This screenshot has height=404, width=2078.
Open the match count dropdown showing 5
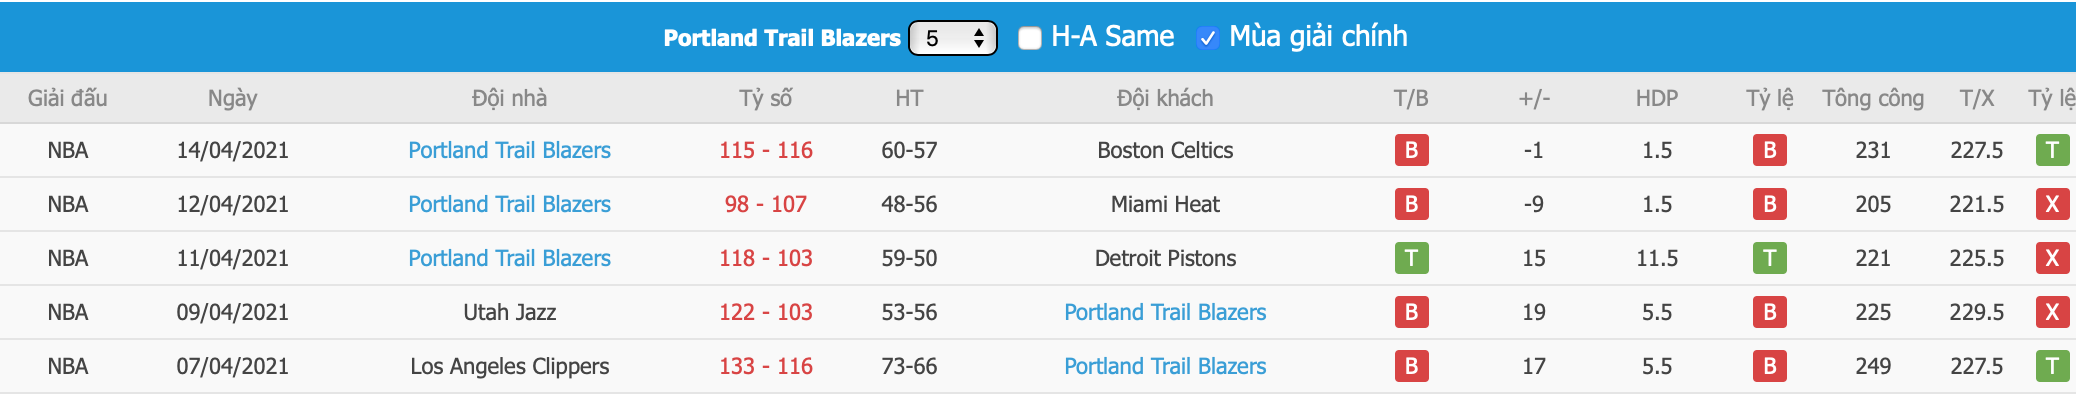click(x=952, y=38)
